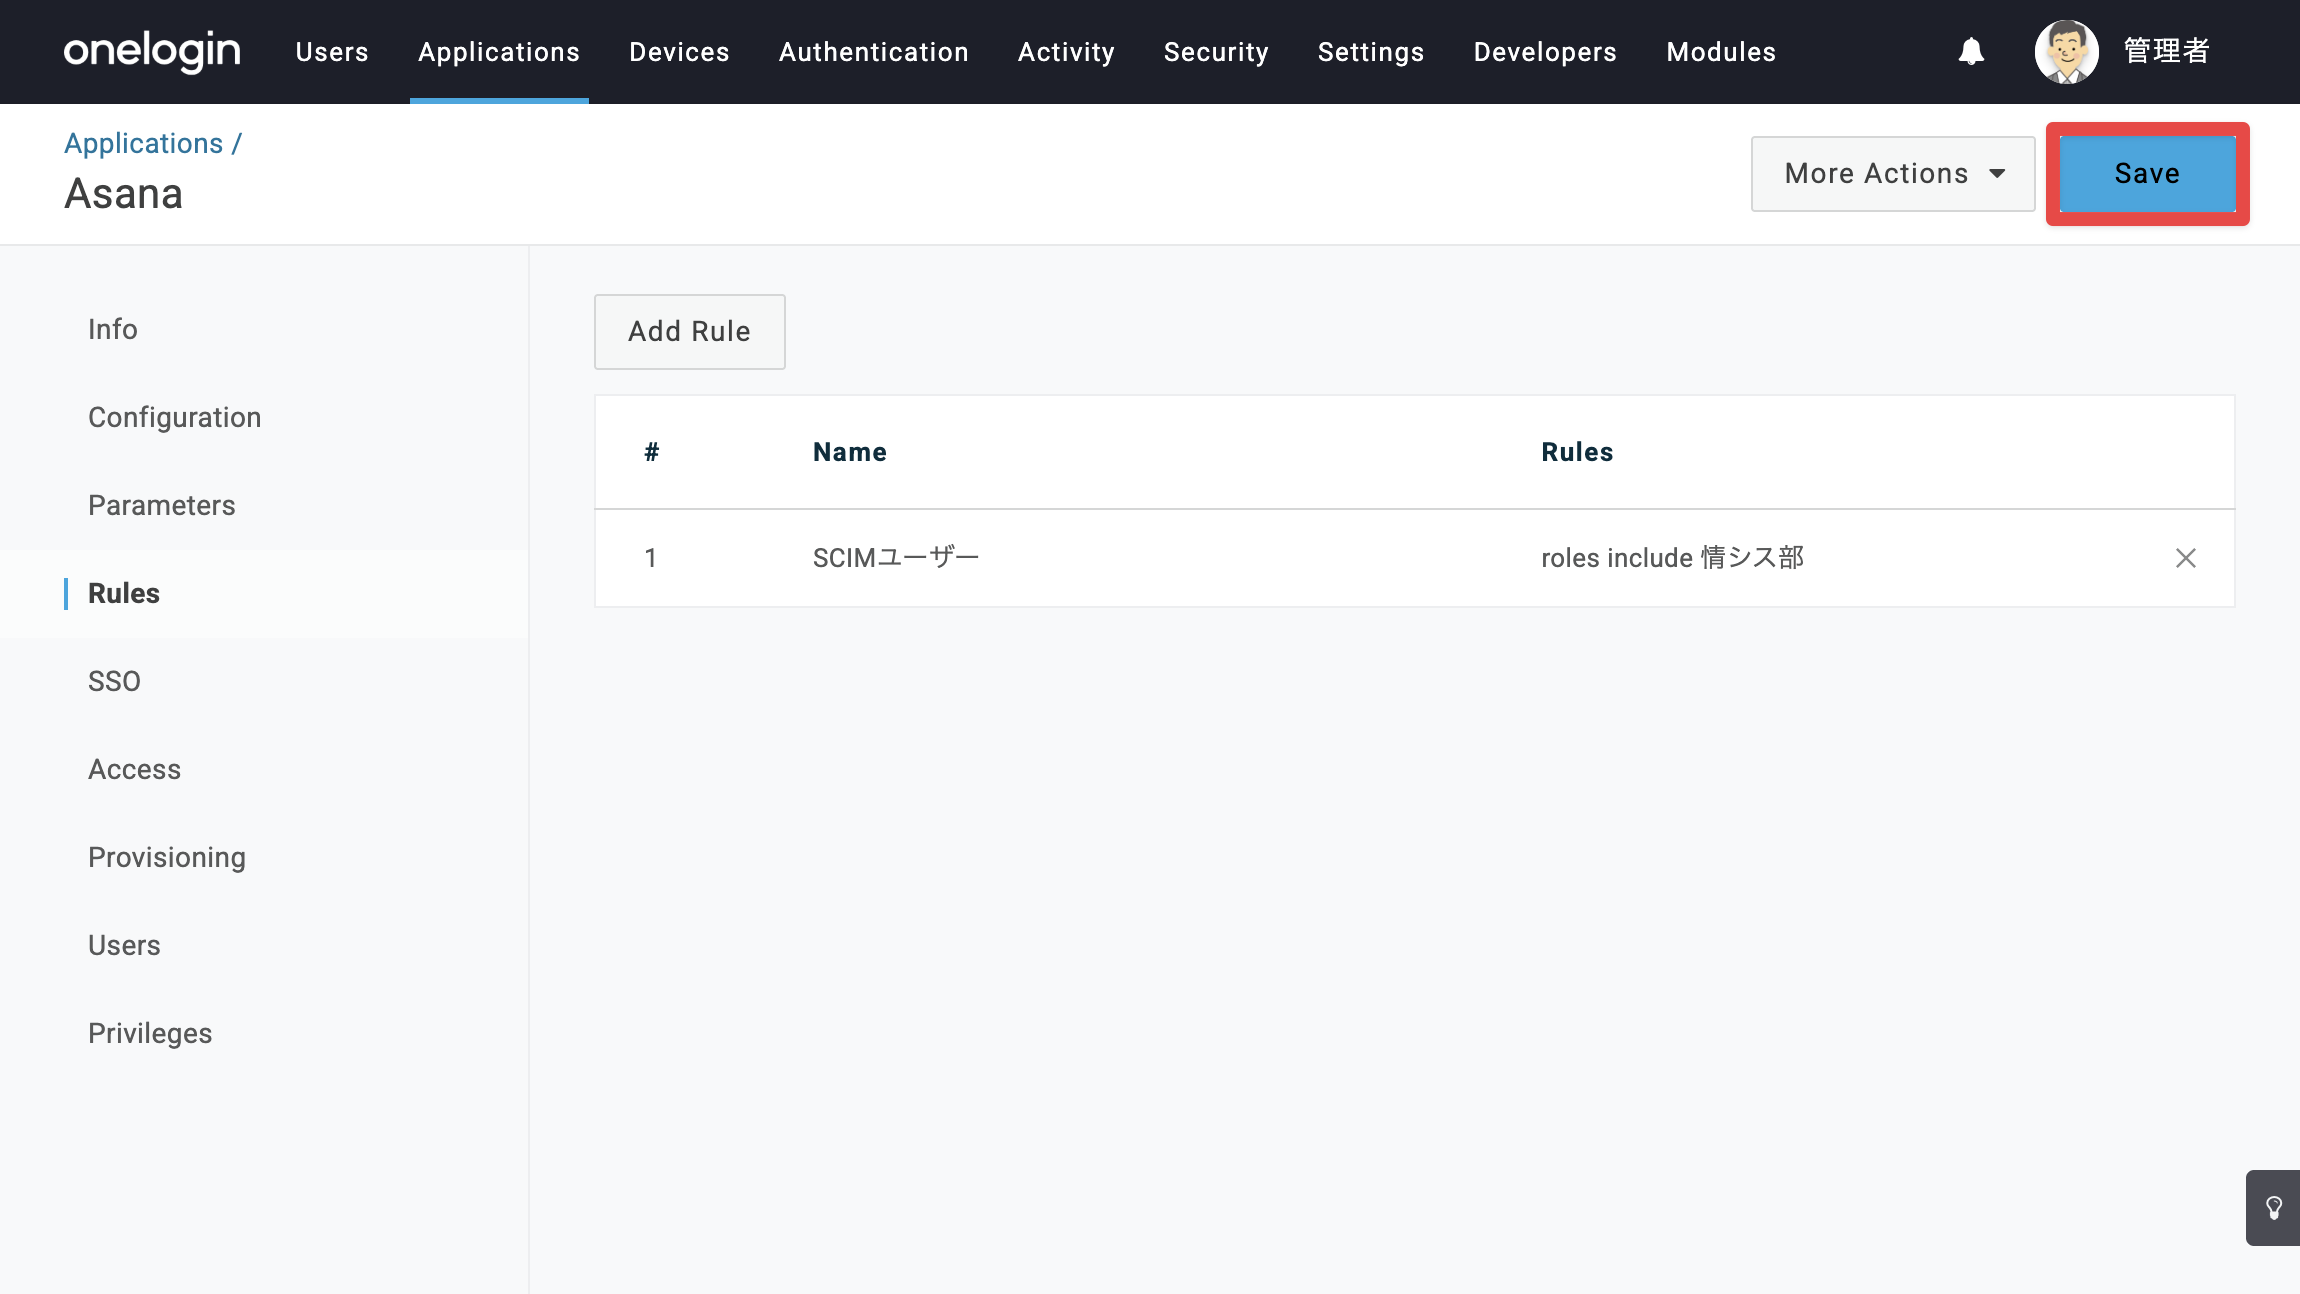Image resolution: width=2300 pixels, height=1294 pixels.
Task: Switch to the sidebar Users tab
Action: tap(124, 945)
